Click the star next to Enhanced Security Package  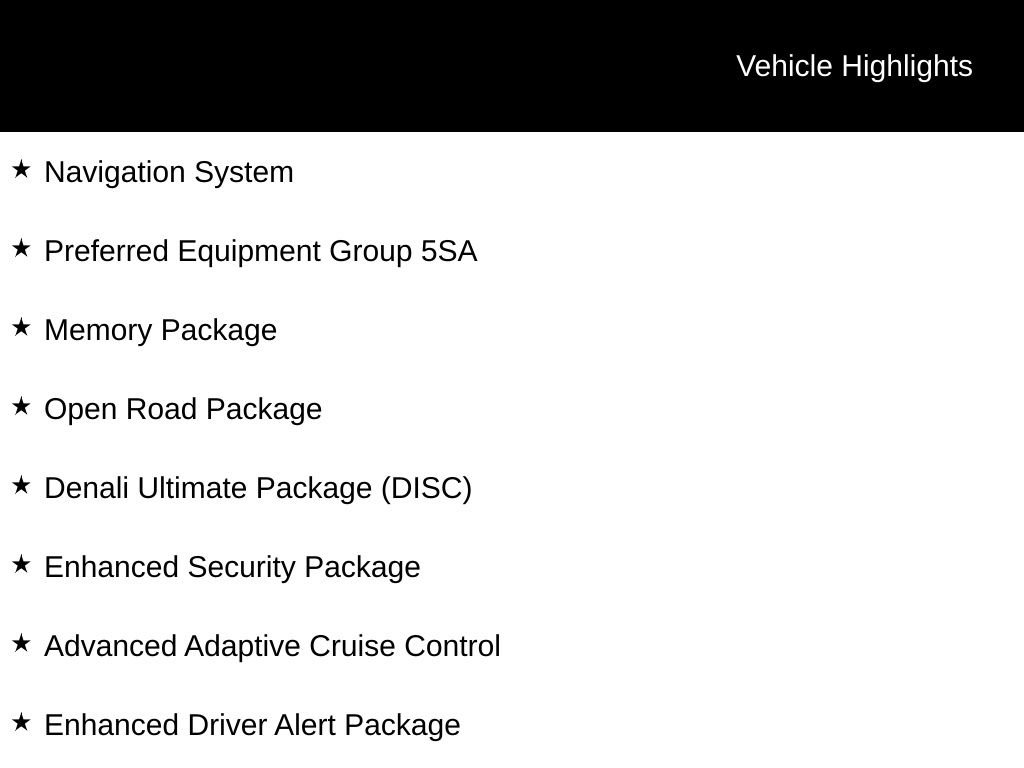pos(22,564)
